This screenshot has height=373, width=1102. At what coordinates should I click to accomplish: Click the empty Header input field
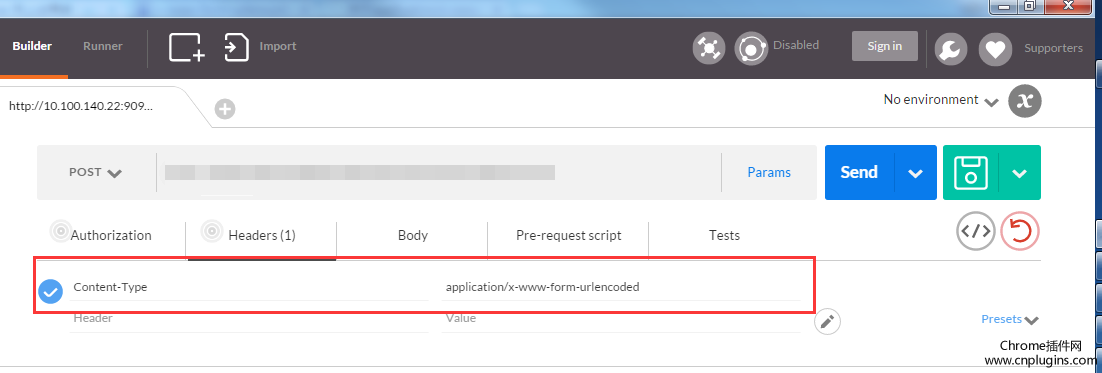point(249,318)
